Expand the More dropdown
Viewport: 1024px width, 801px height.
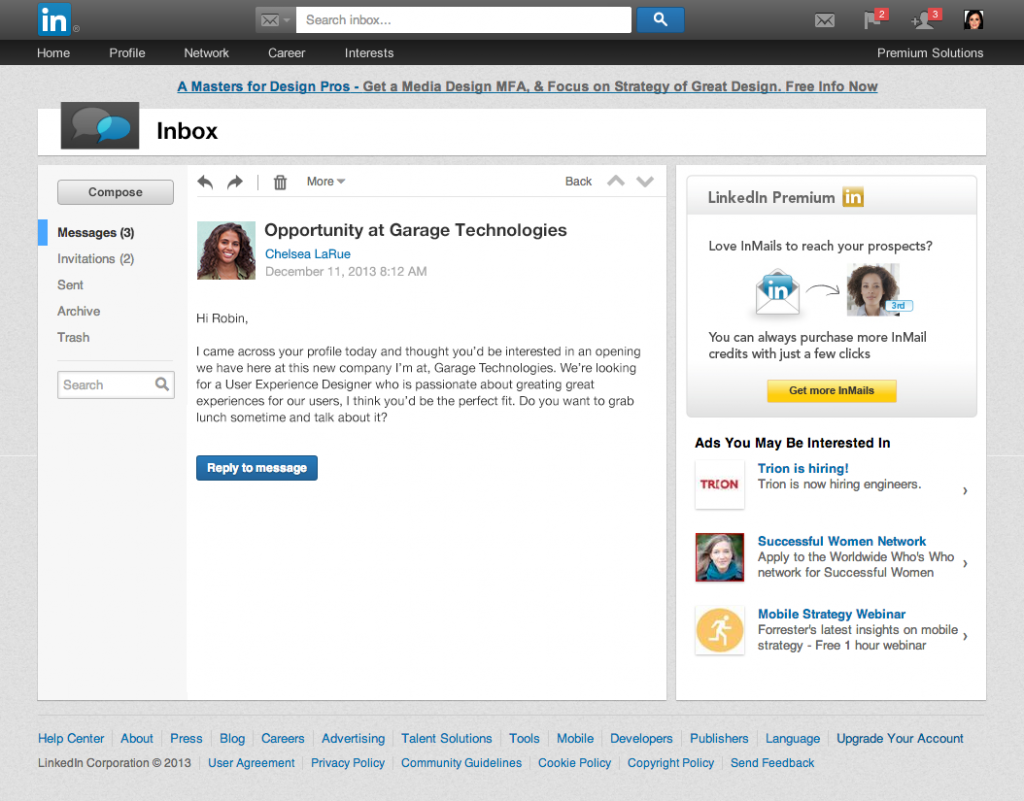[326, 181]
